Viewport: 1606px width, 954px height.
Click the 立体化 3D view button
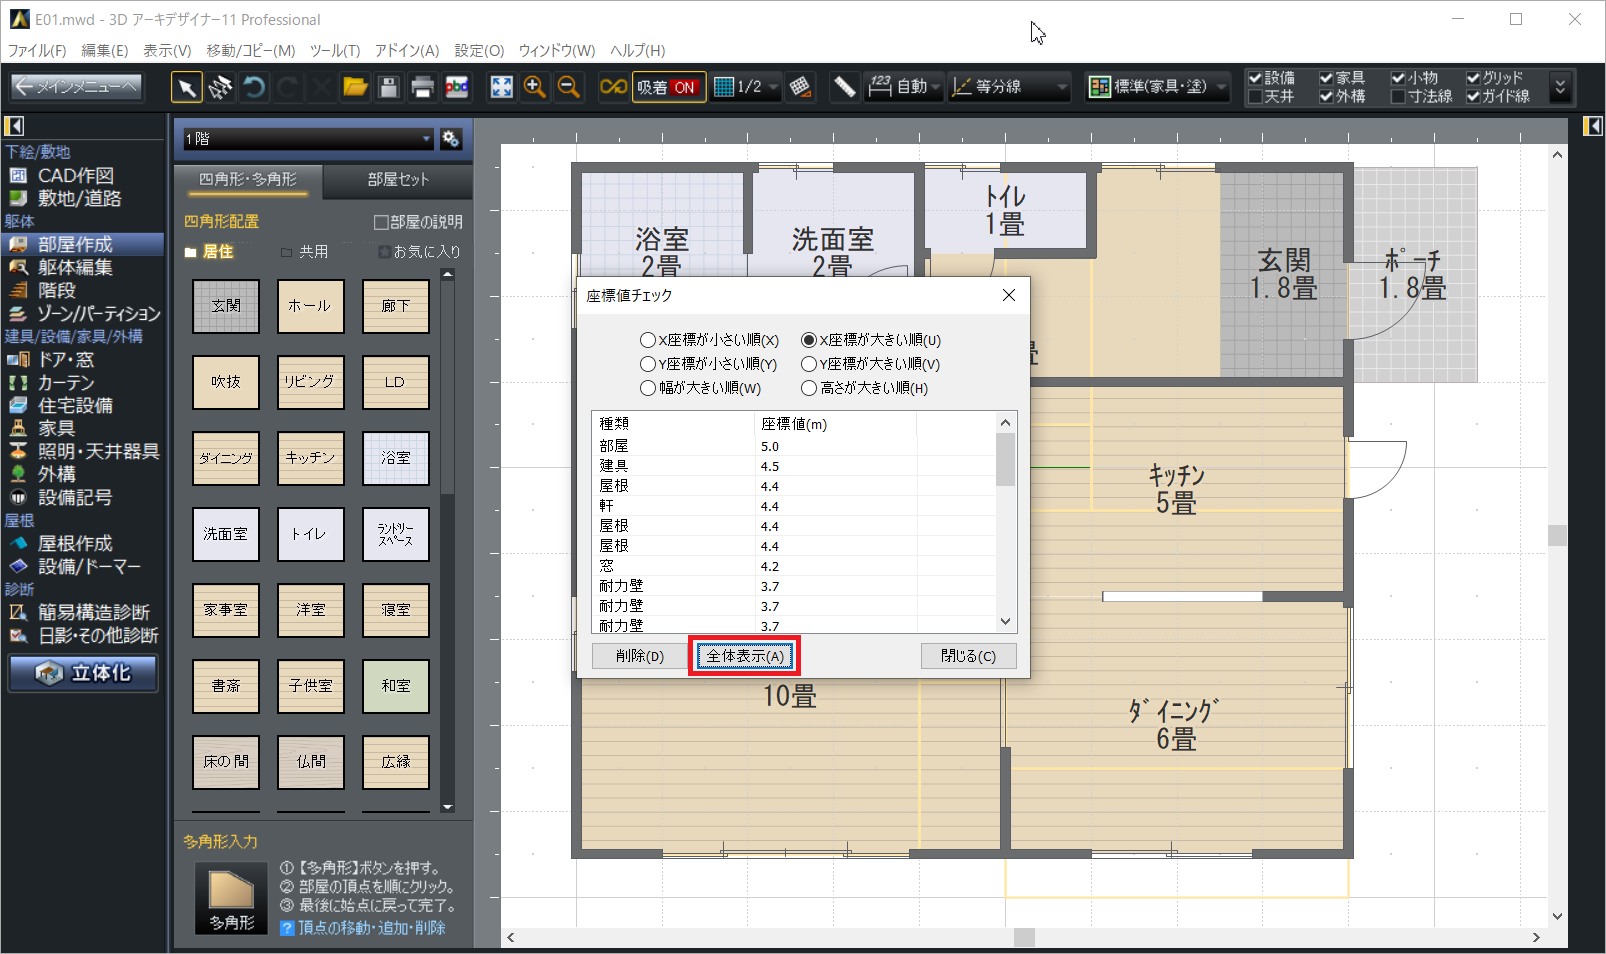(84, 673)
